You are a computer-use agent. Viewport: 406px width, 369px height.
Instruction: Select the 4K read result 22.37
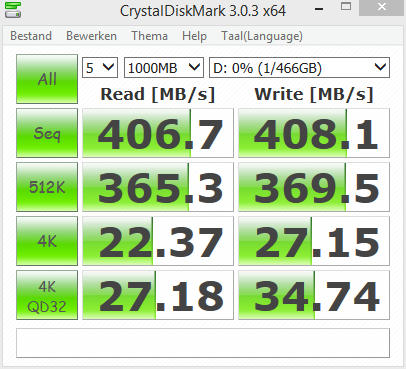tap(158, 241)
